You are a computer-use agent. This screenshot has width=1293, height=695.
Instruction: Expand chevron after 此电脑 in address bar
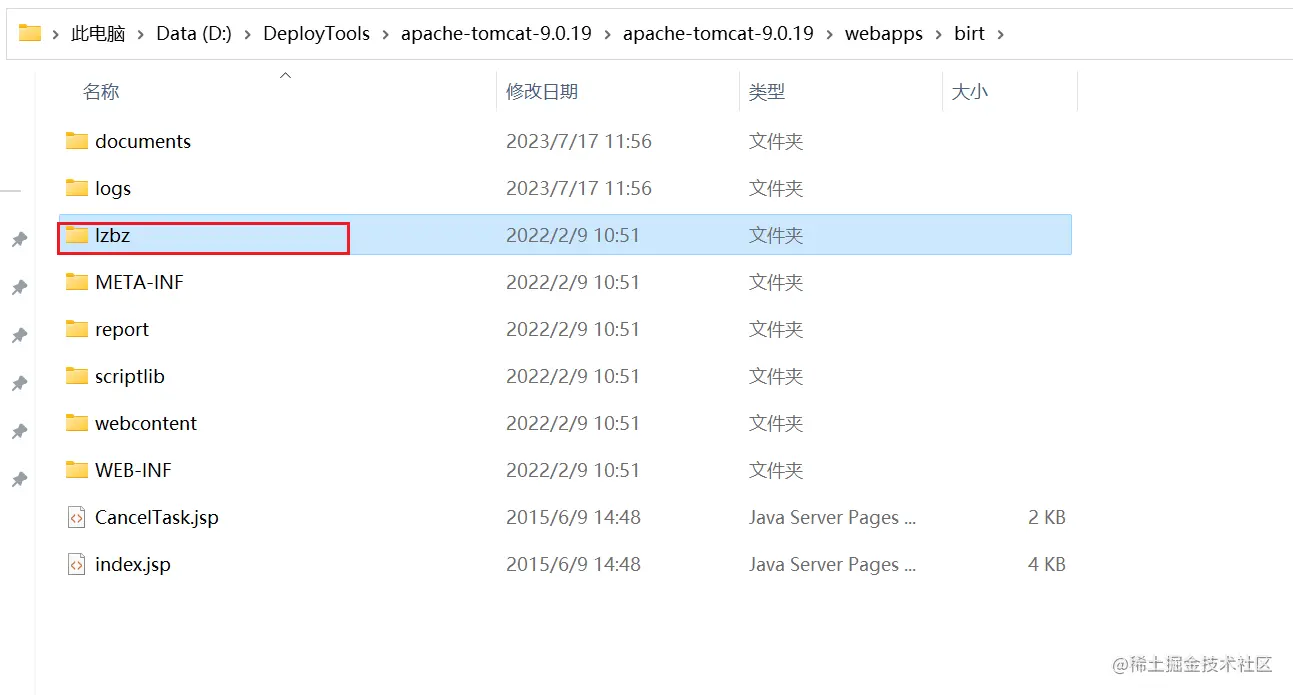[141, 34]
